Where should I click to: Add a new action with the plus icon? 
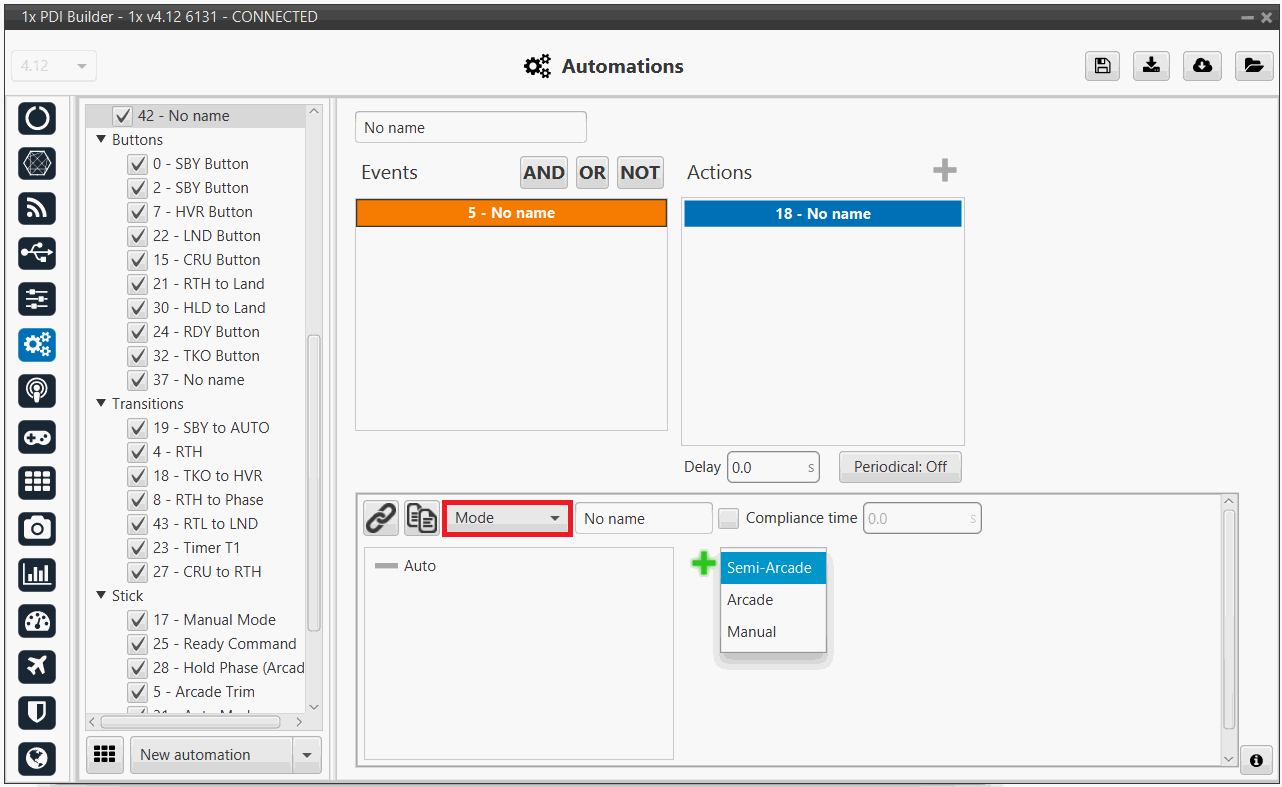(x=944, y=171)
